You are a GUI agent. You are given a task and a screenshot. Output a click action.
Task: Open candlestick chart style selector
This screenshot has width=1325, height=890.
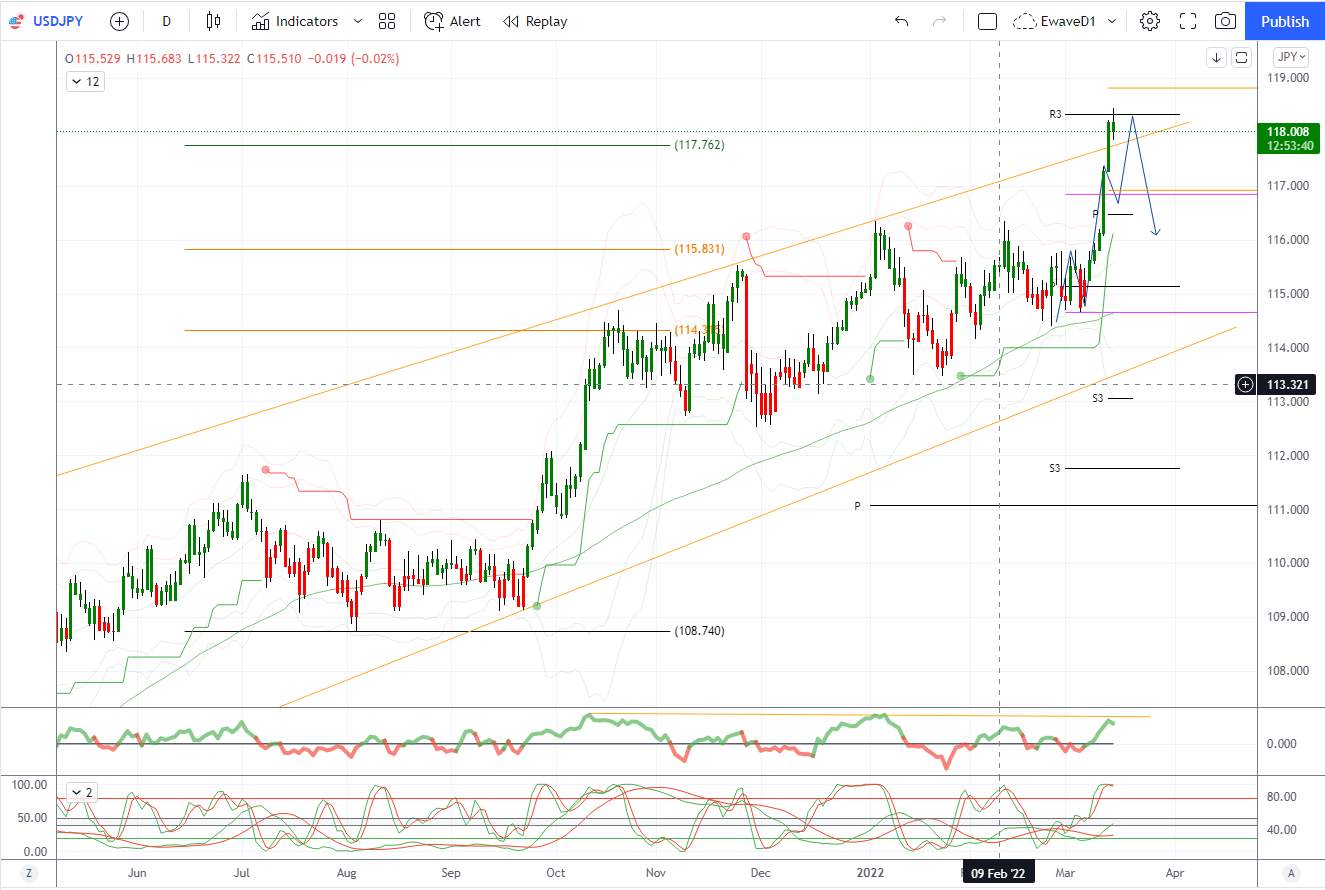coord(213,21)
